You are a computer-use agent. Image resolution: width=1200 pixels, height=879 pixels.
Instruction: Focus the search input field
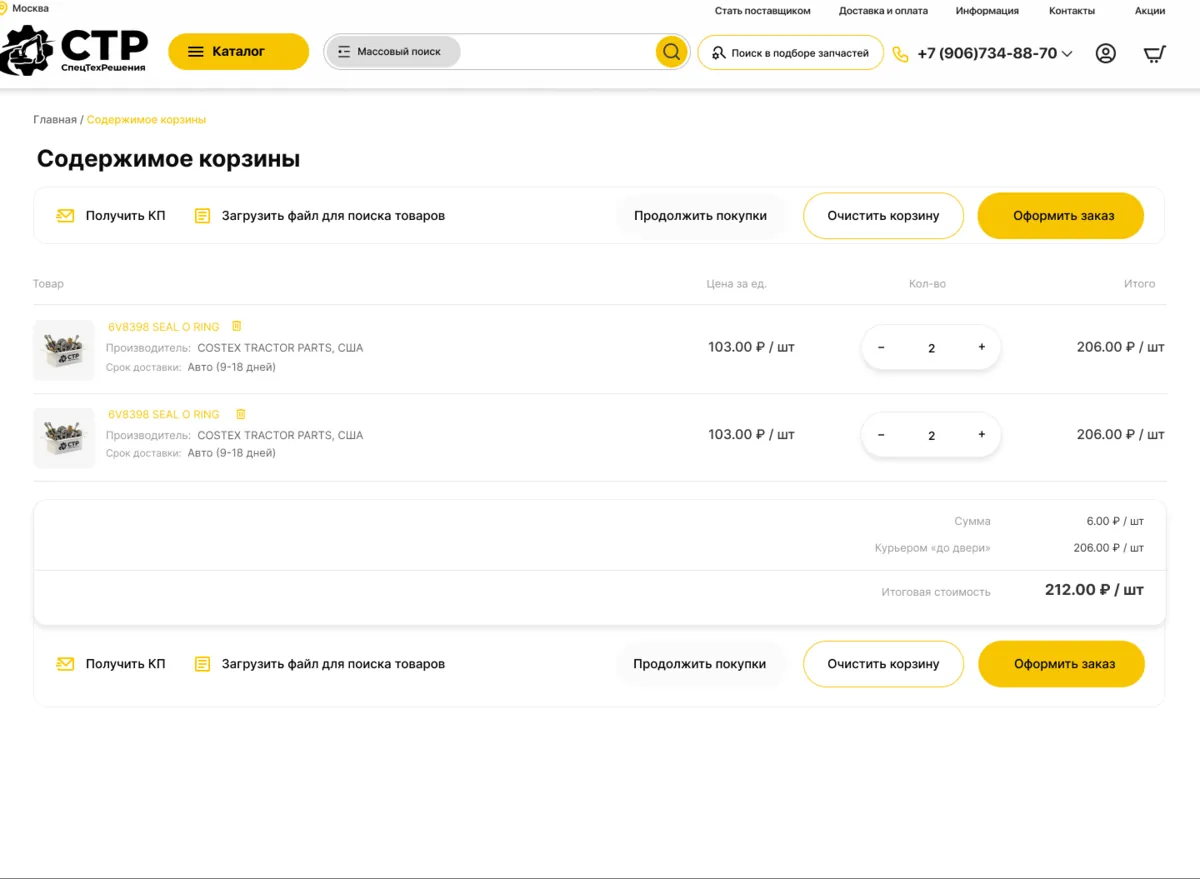pos(557,52)
